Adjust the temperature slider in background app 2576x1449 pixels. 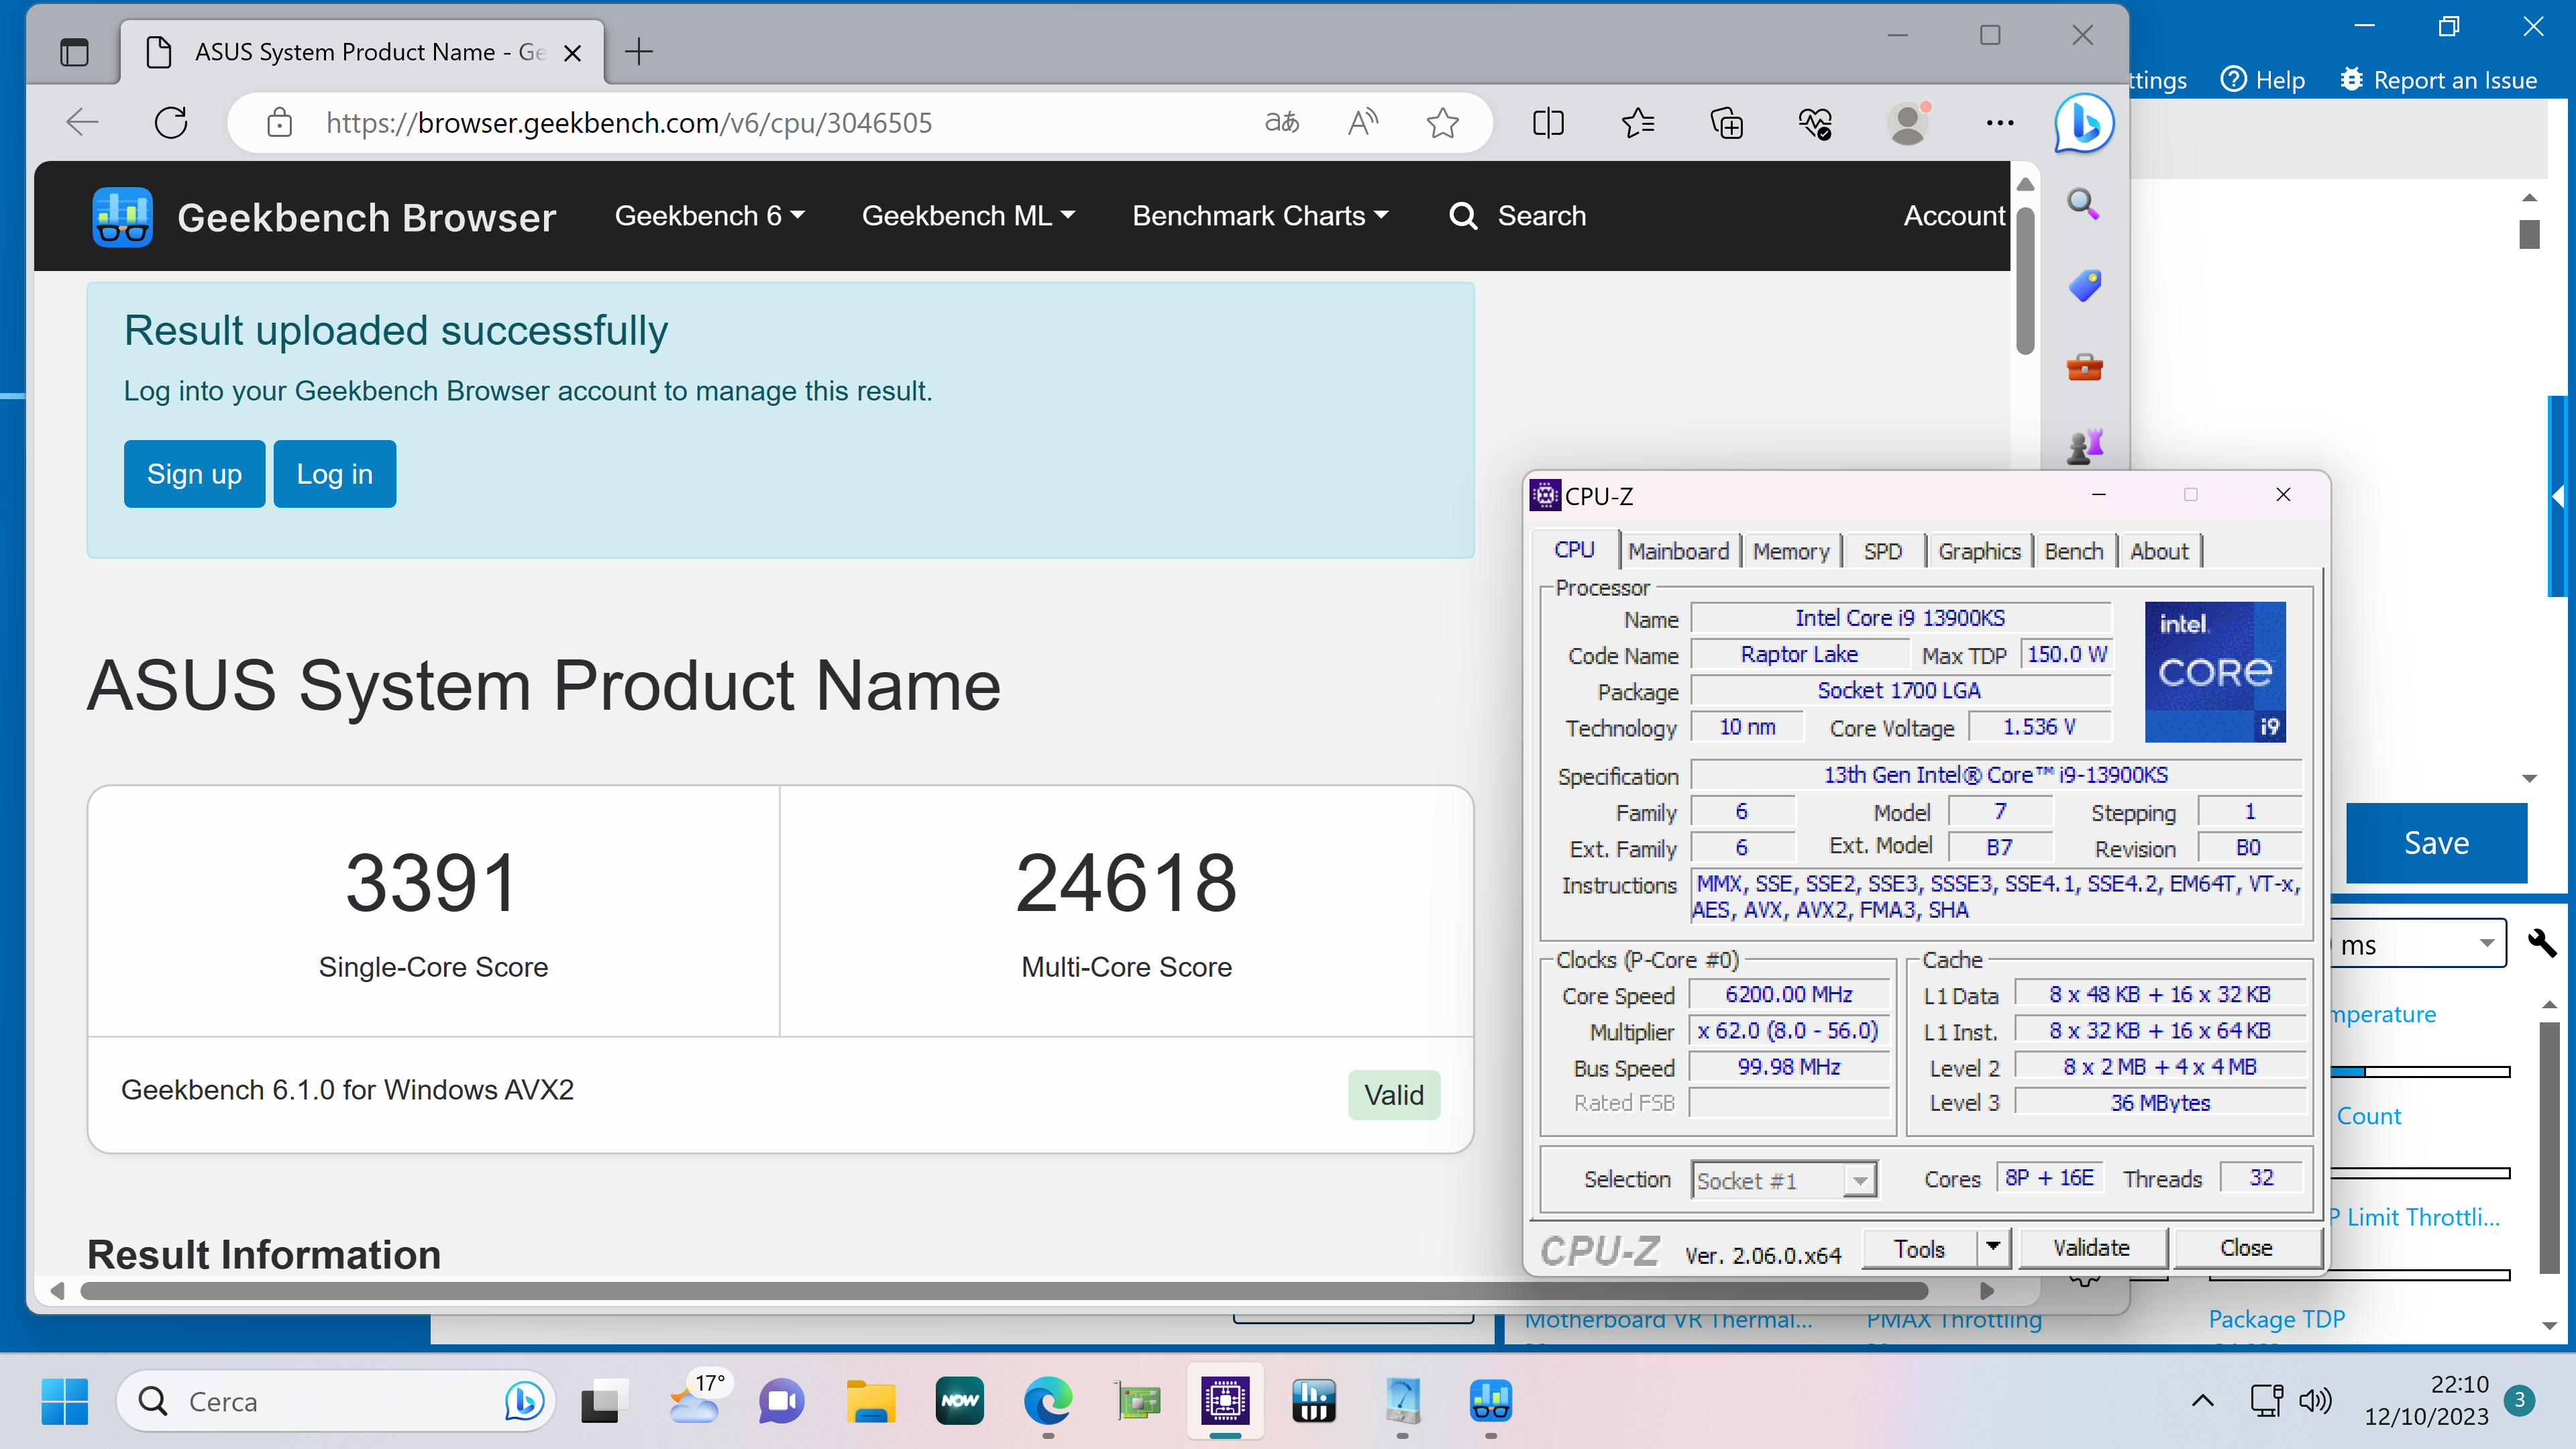pyautogui.click(x=2420, y=1071)
